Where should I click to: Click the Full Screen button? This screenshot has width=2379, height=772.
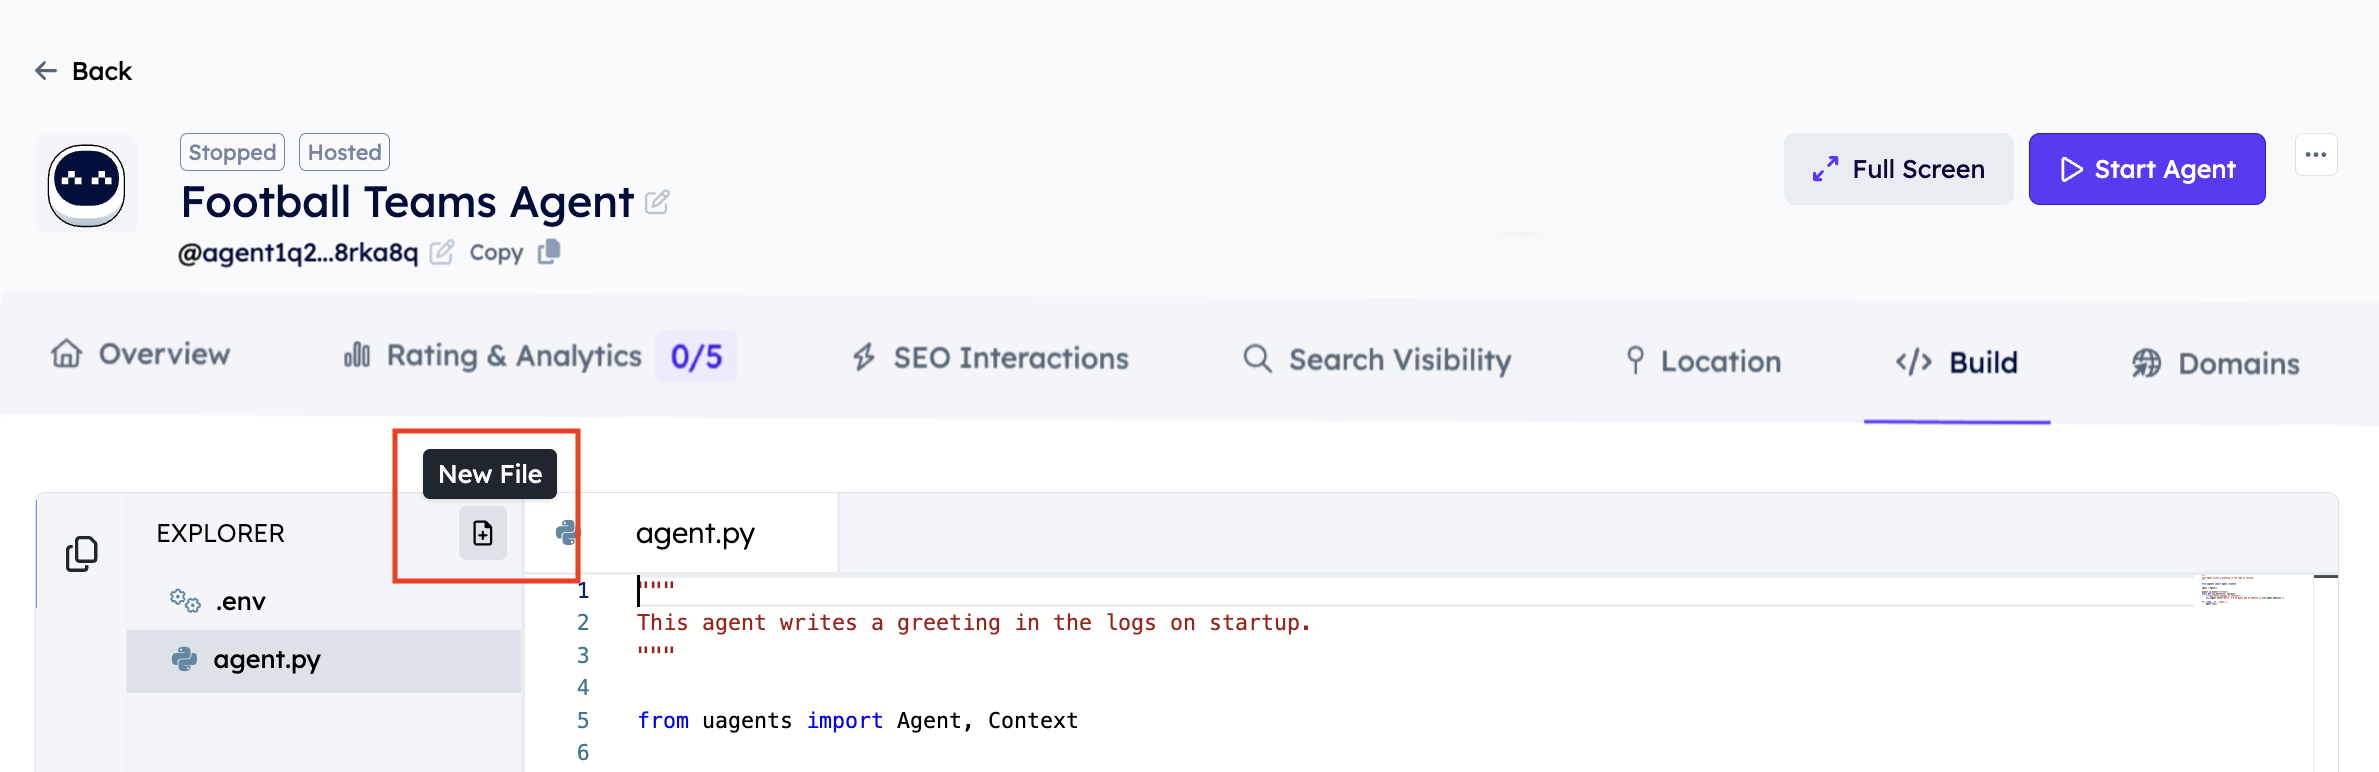[x=1898, y=169]
